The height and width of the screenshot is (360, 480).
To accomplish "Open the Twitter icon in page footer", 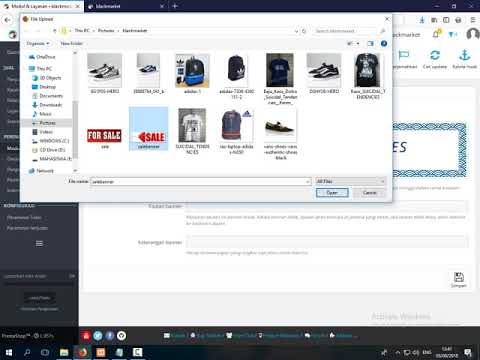I will point(98,336).
